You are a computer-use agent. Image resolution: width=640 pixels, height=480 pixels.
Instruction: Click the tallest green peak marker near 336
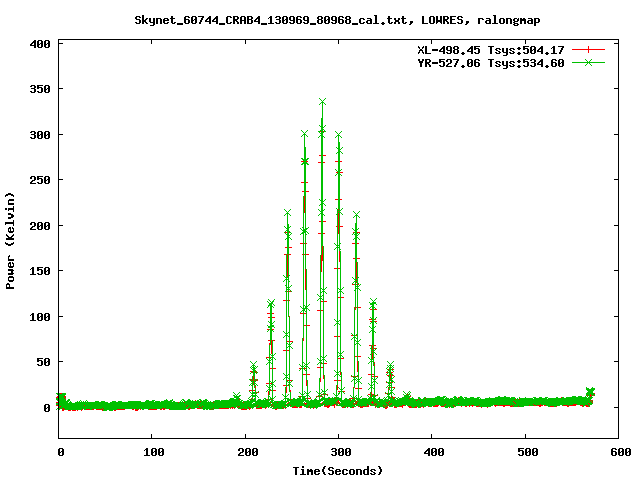point(322,102)
